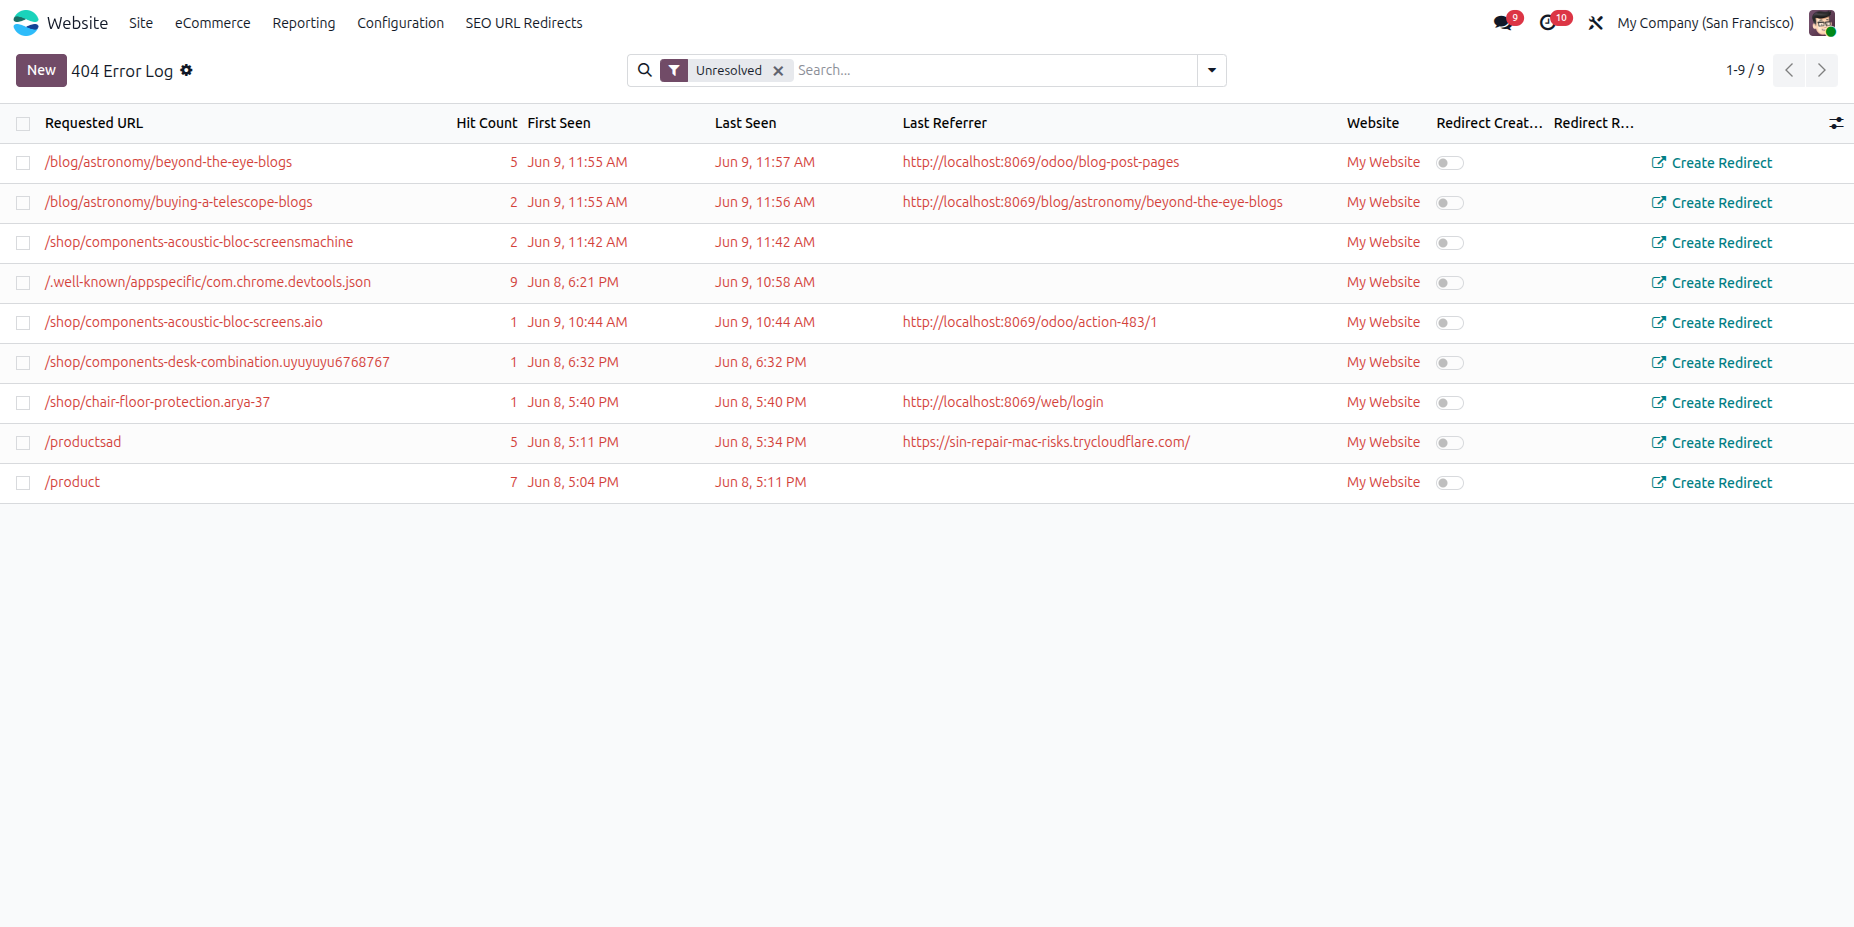Create Redirect for /productsad row
This screenshot has width=1854, height=927.
1712,443
